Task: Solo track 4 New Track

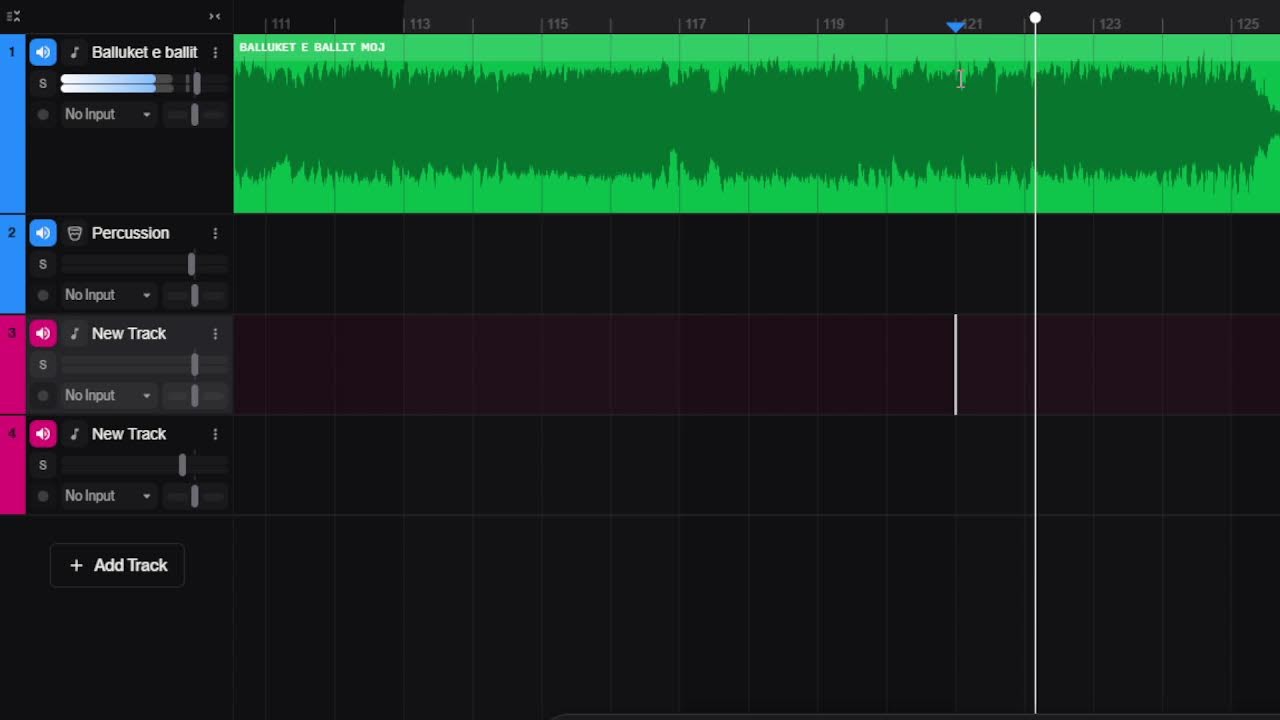Action: [x=43, y=465]
